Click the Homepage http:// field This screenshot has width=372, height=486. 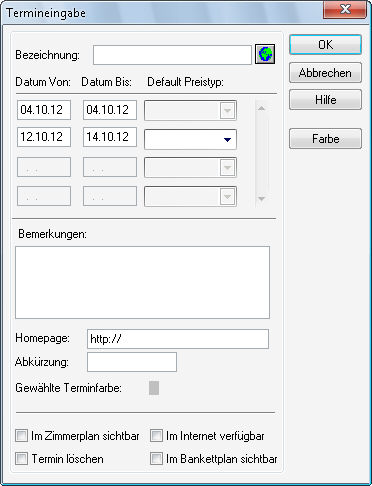[178, 339]
